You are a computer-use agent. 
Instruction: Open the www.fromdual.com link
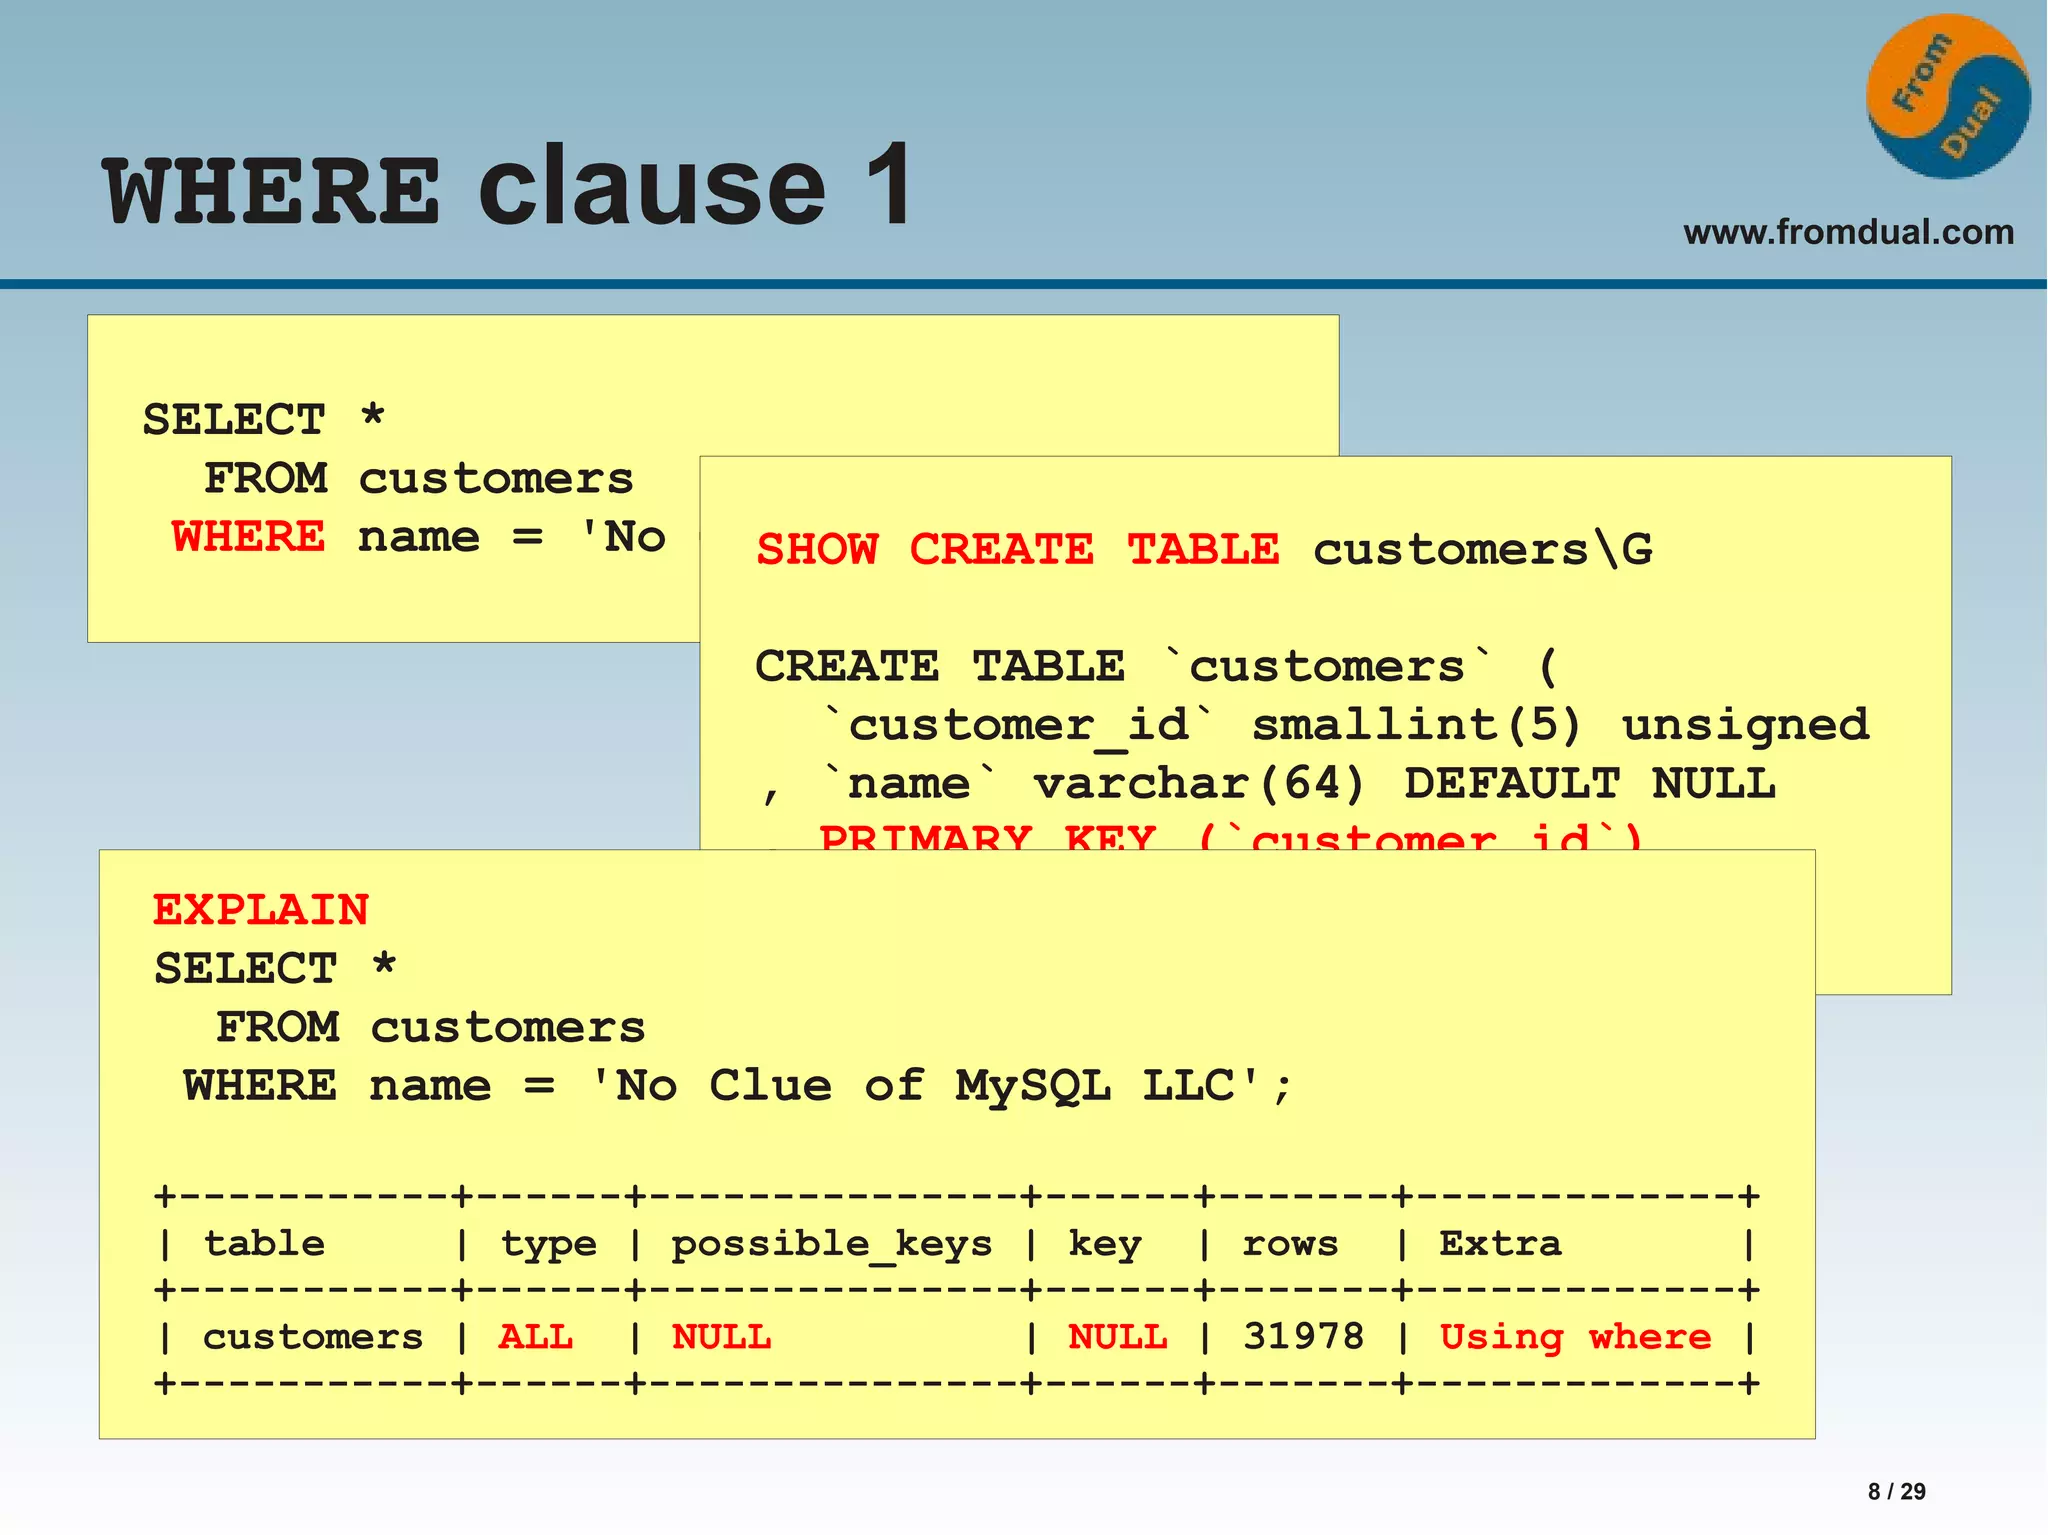click(1848, 232)
